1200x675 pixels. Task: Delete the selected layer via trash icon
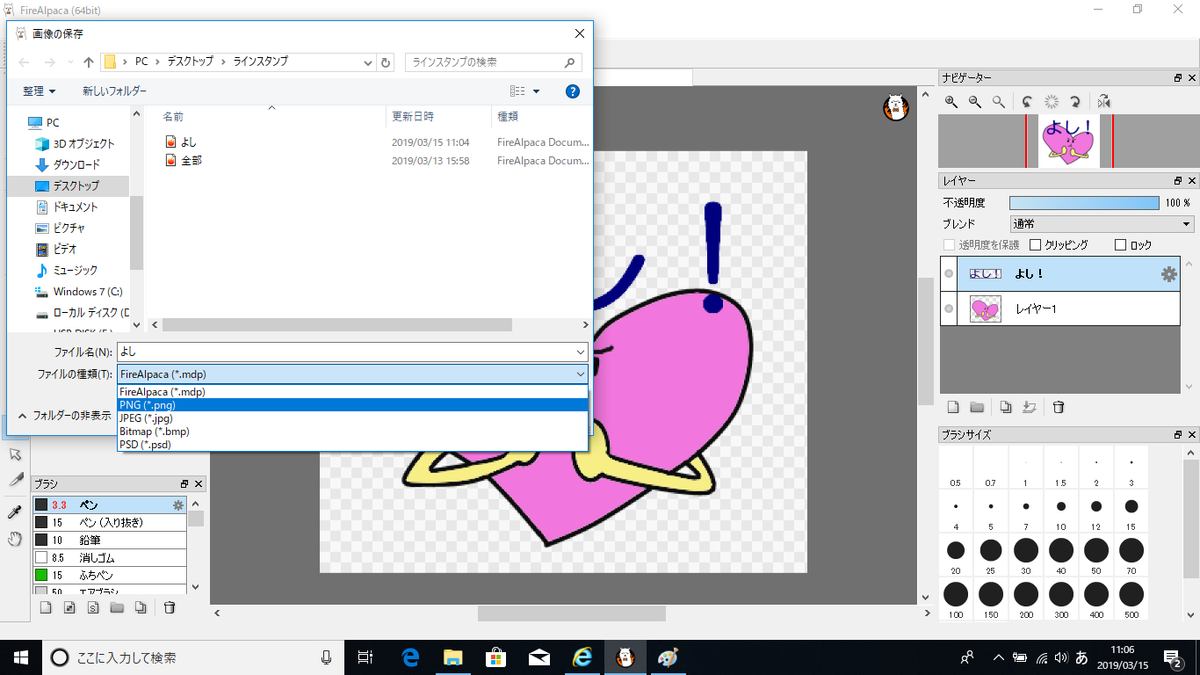[x=1059, y=407]
